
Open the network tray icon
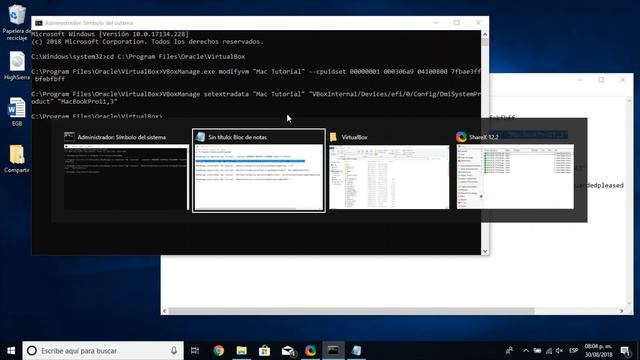549,351
